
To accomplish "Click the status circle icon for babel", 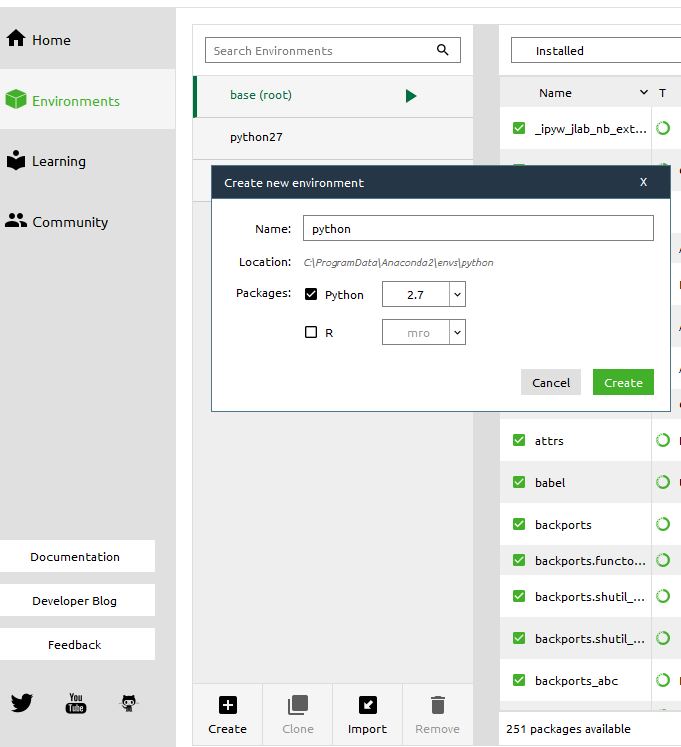I will 663,482.
